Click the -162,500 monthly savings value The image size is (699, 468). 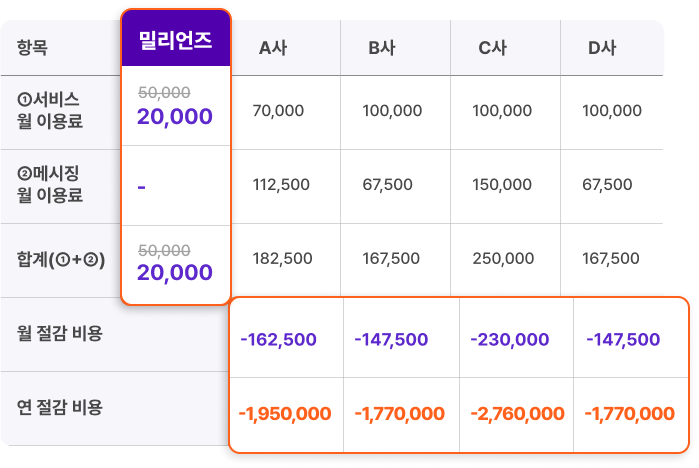coord(278,340)
